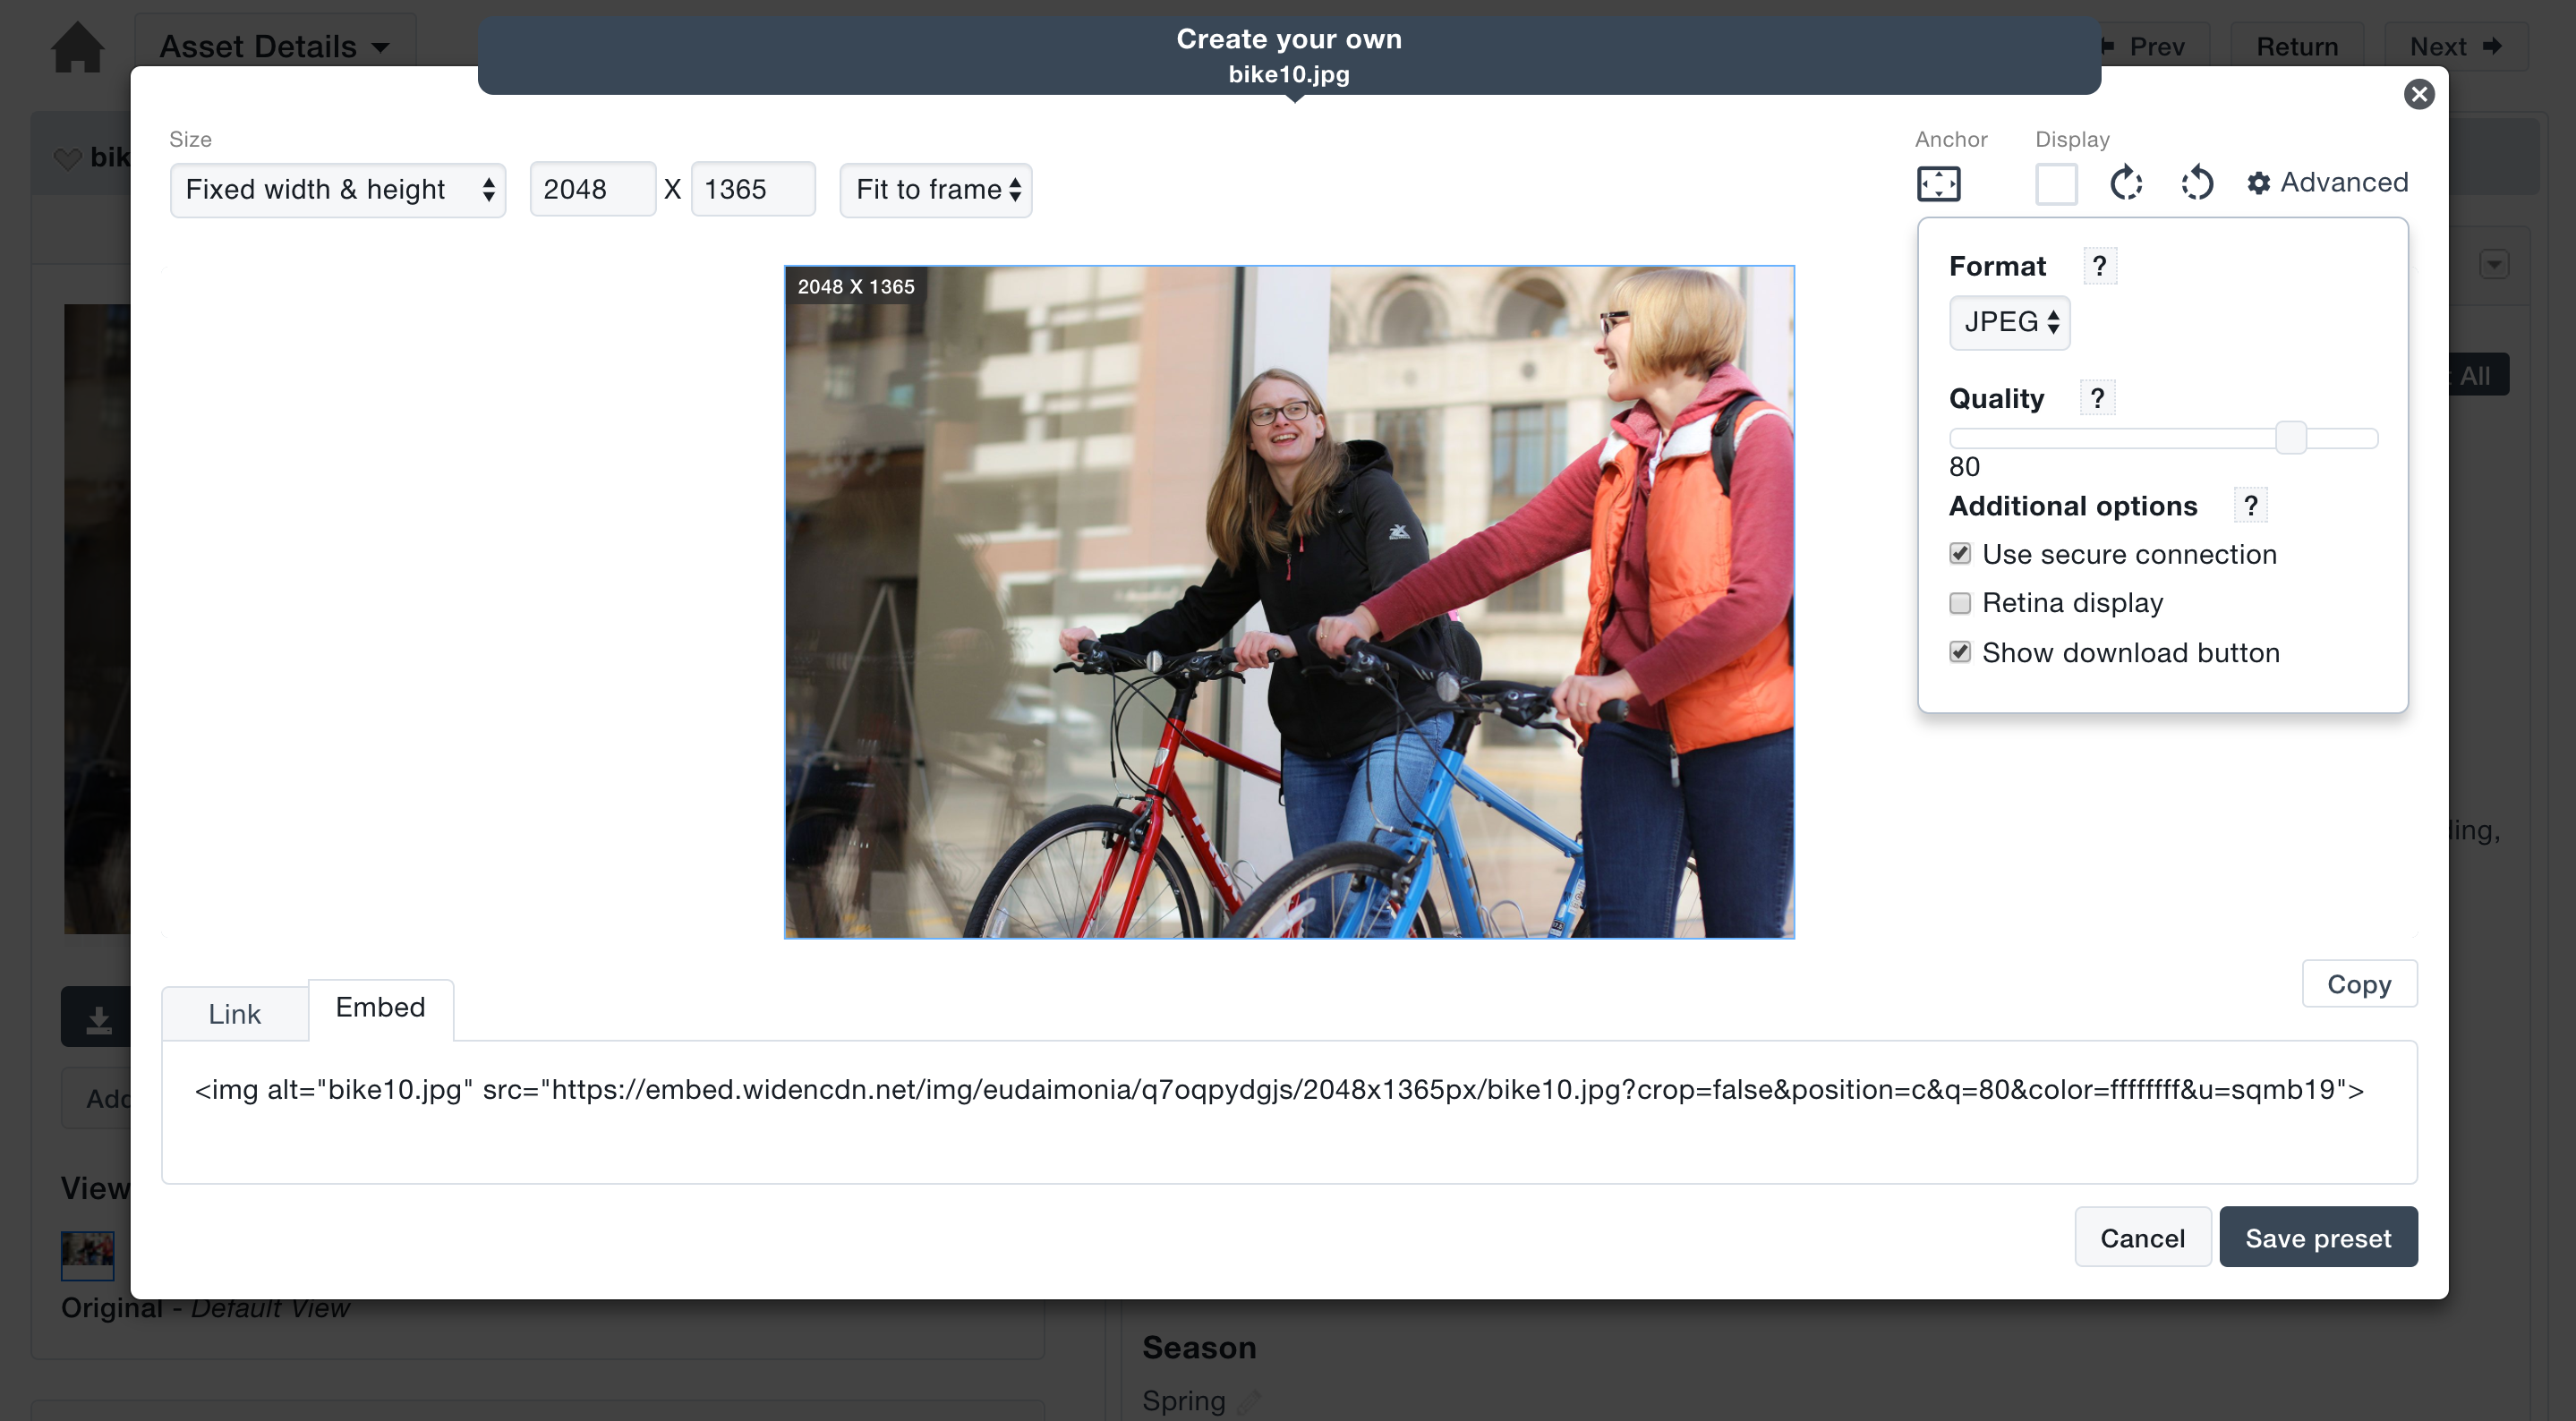Select the Embed tab
Image resolution: width=2576 pixels, height=1421 pixels.
[380, 1007]
